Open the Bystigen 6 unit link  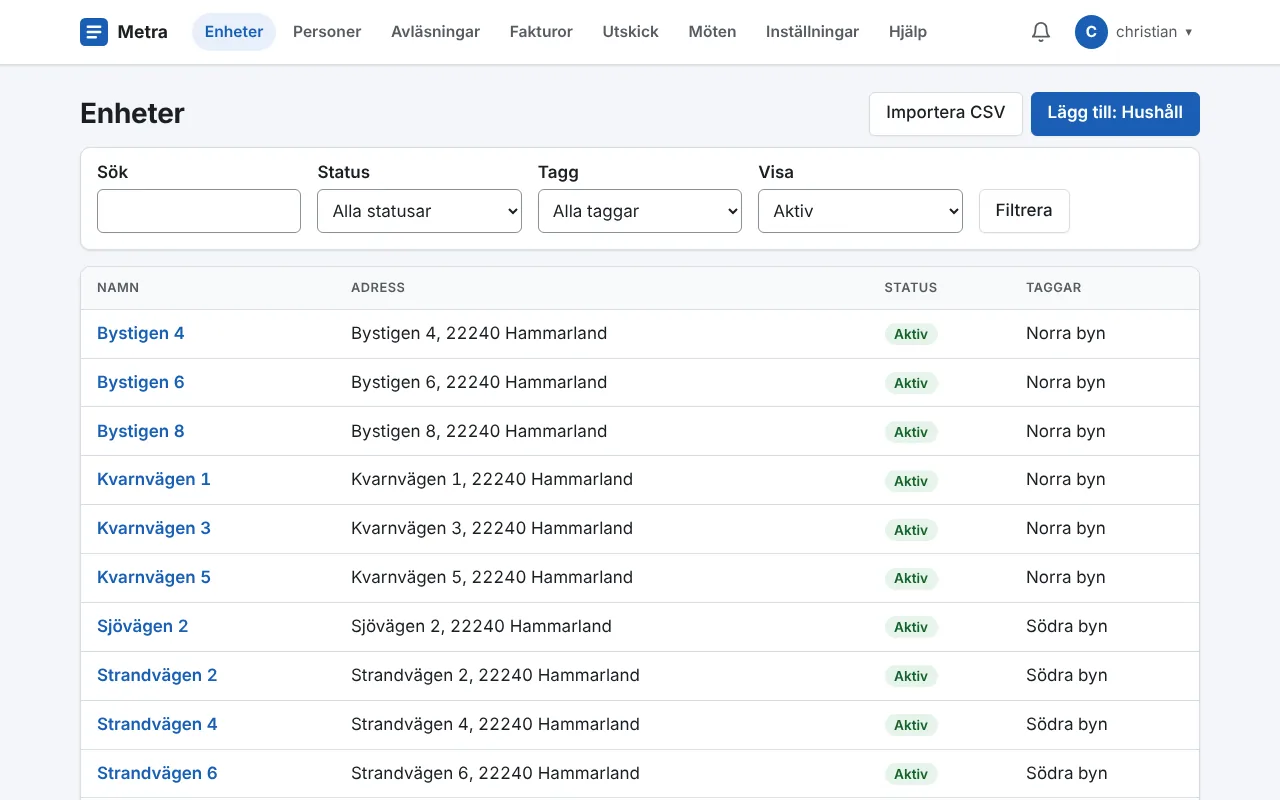click(x=141, y=382)
